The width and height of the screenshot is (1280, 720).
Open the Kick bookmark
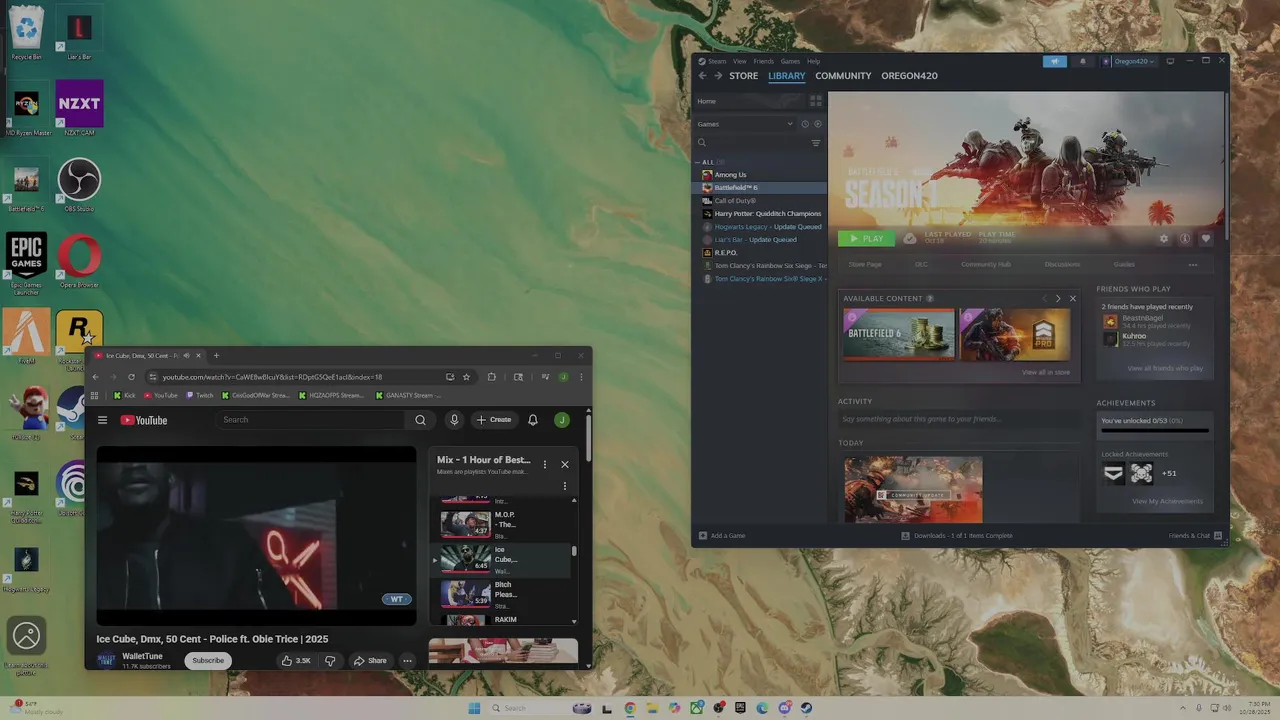(124, 395)
